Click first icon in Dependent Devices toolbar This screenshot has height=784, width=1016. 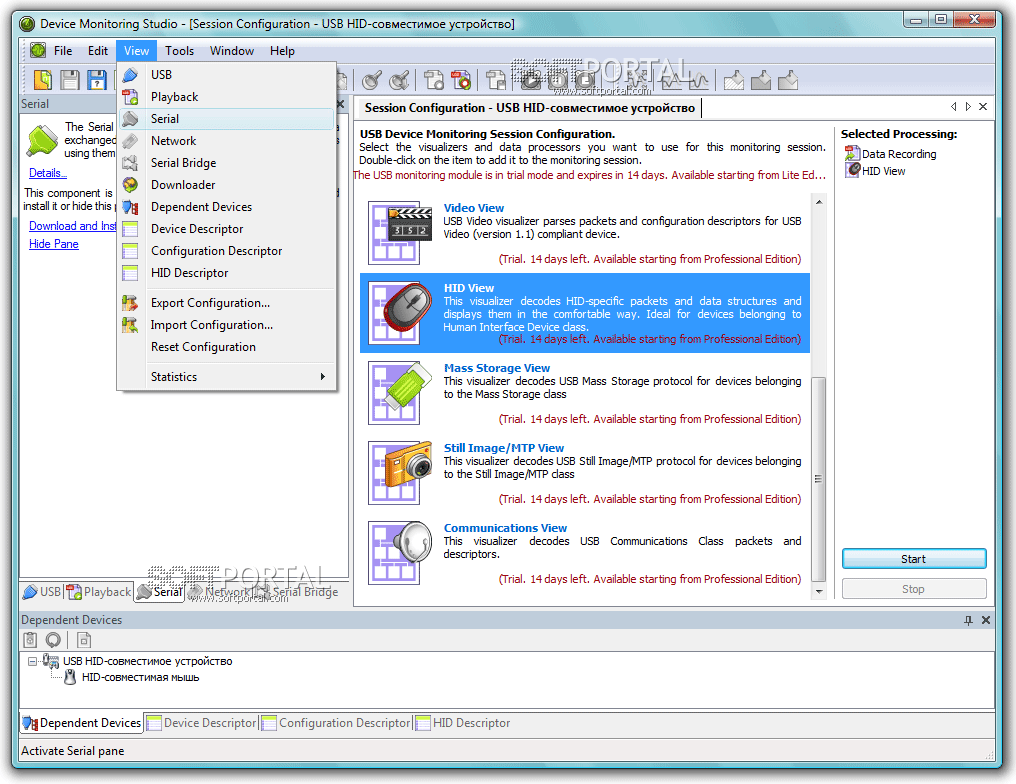pos(30,640)
